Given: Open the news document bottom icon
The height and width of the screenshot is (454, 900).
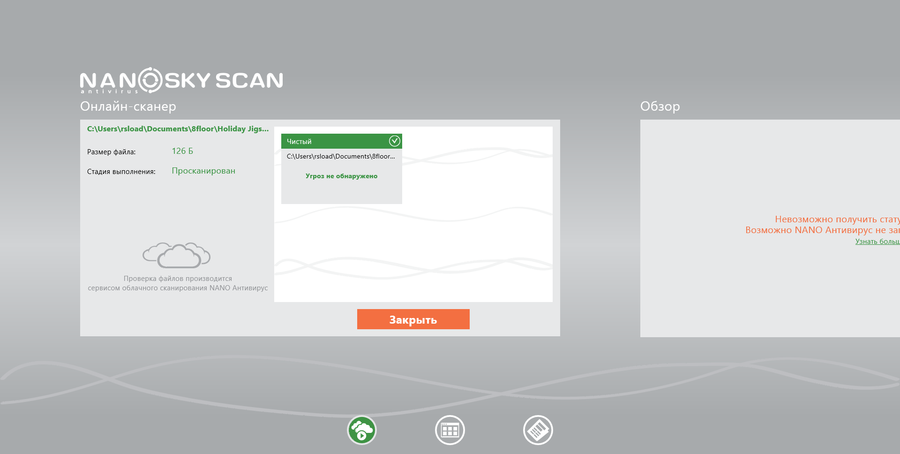Looking at the screenshot, I should tap(538, 430).
